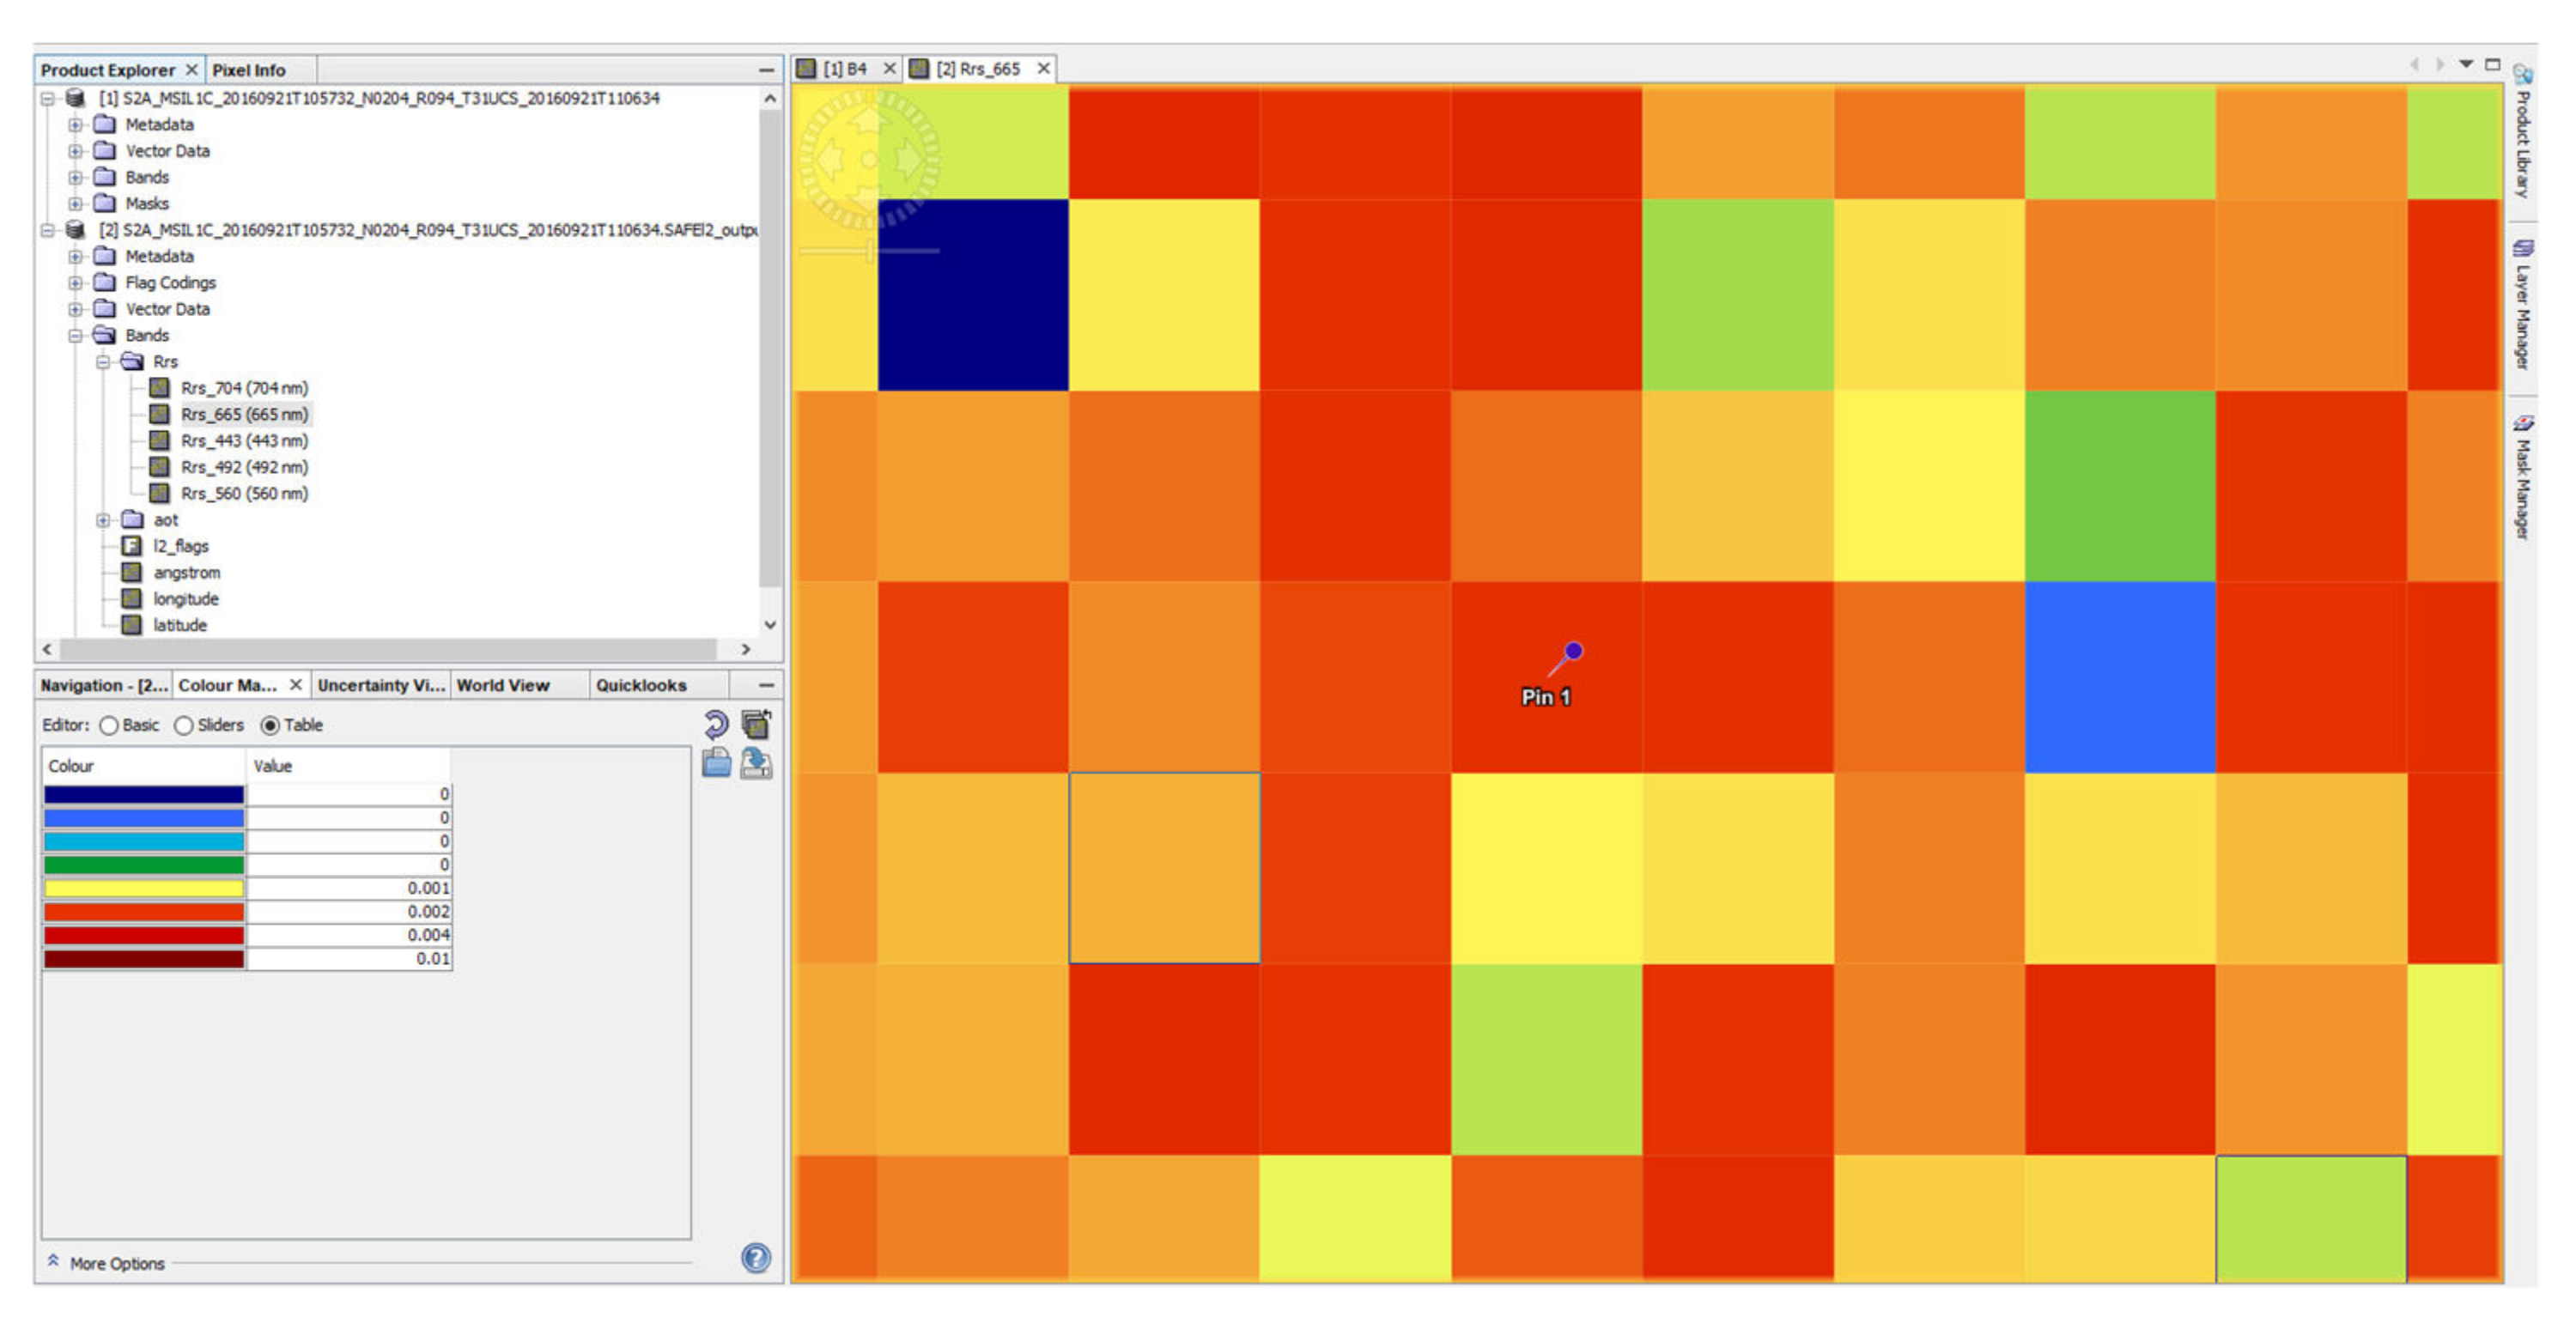The height and width of the screenshot is (1329, 2576).
Task: Click the import colour palette icon
Action: coord(716,764)
